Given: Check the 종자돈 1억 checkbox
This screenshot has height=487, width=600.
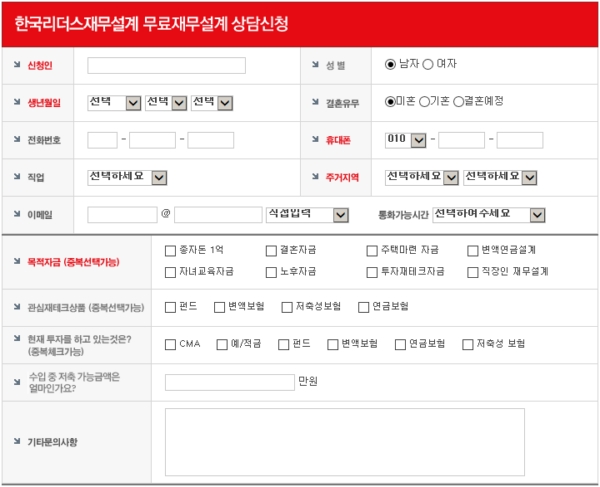Looking at the screenshot, I should [x=170, y=251].
